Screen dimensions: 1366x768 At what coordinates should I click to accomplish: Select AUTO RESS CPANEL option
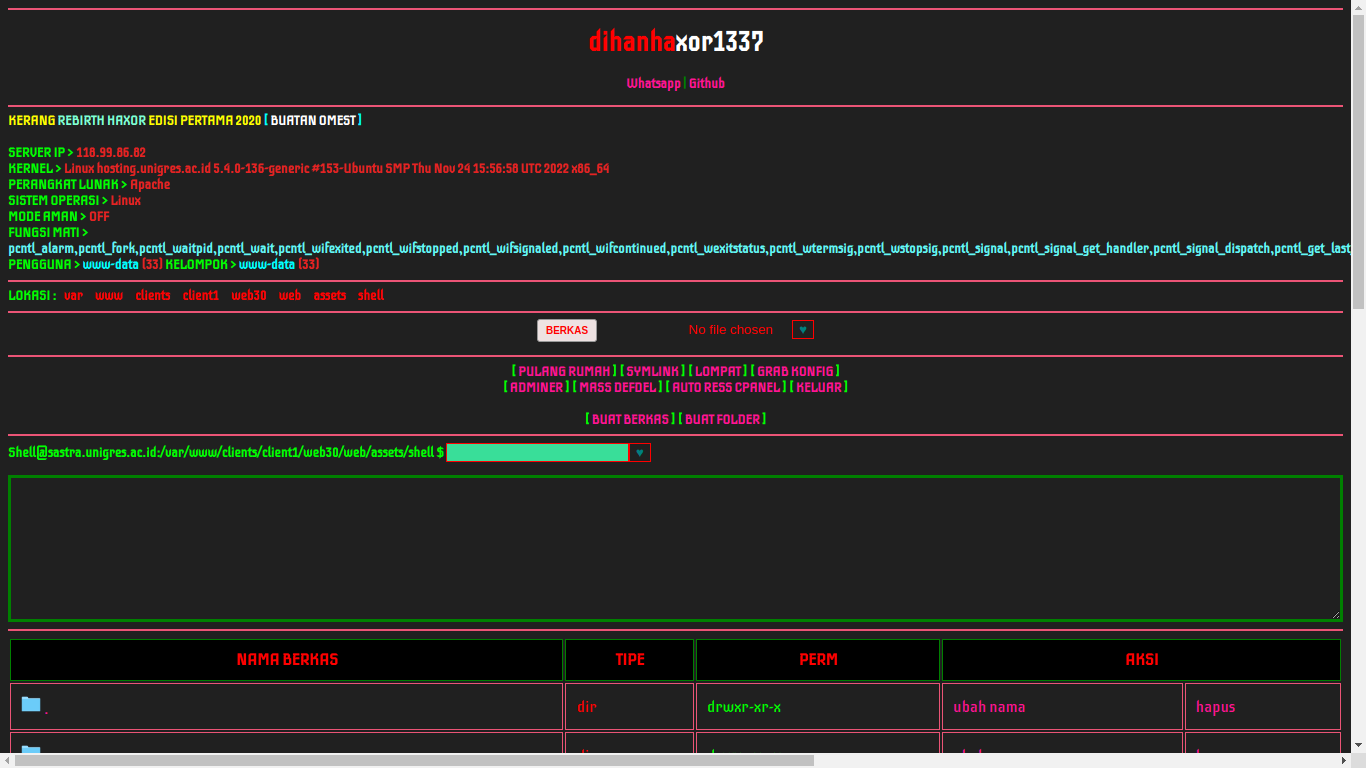726,387
